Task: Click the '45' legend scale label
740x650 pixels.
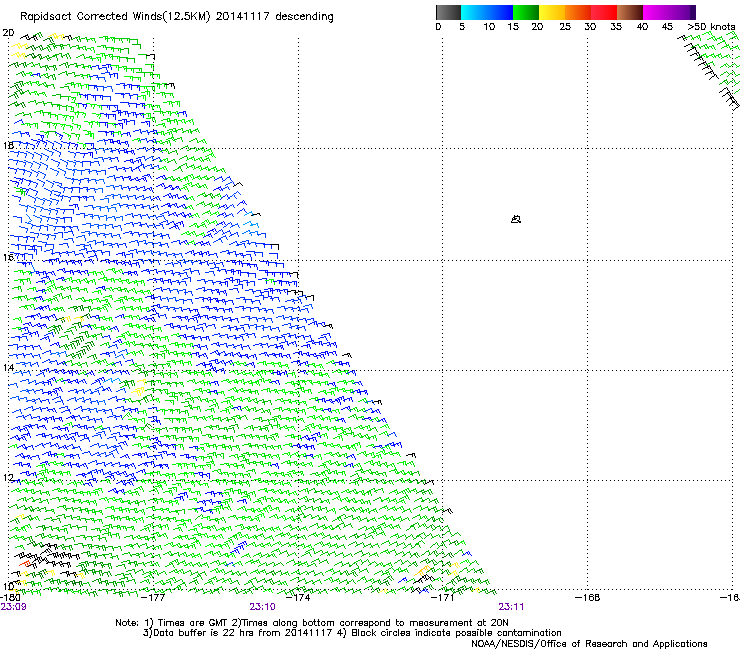Action: [x=667, y=27]
